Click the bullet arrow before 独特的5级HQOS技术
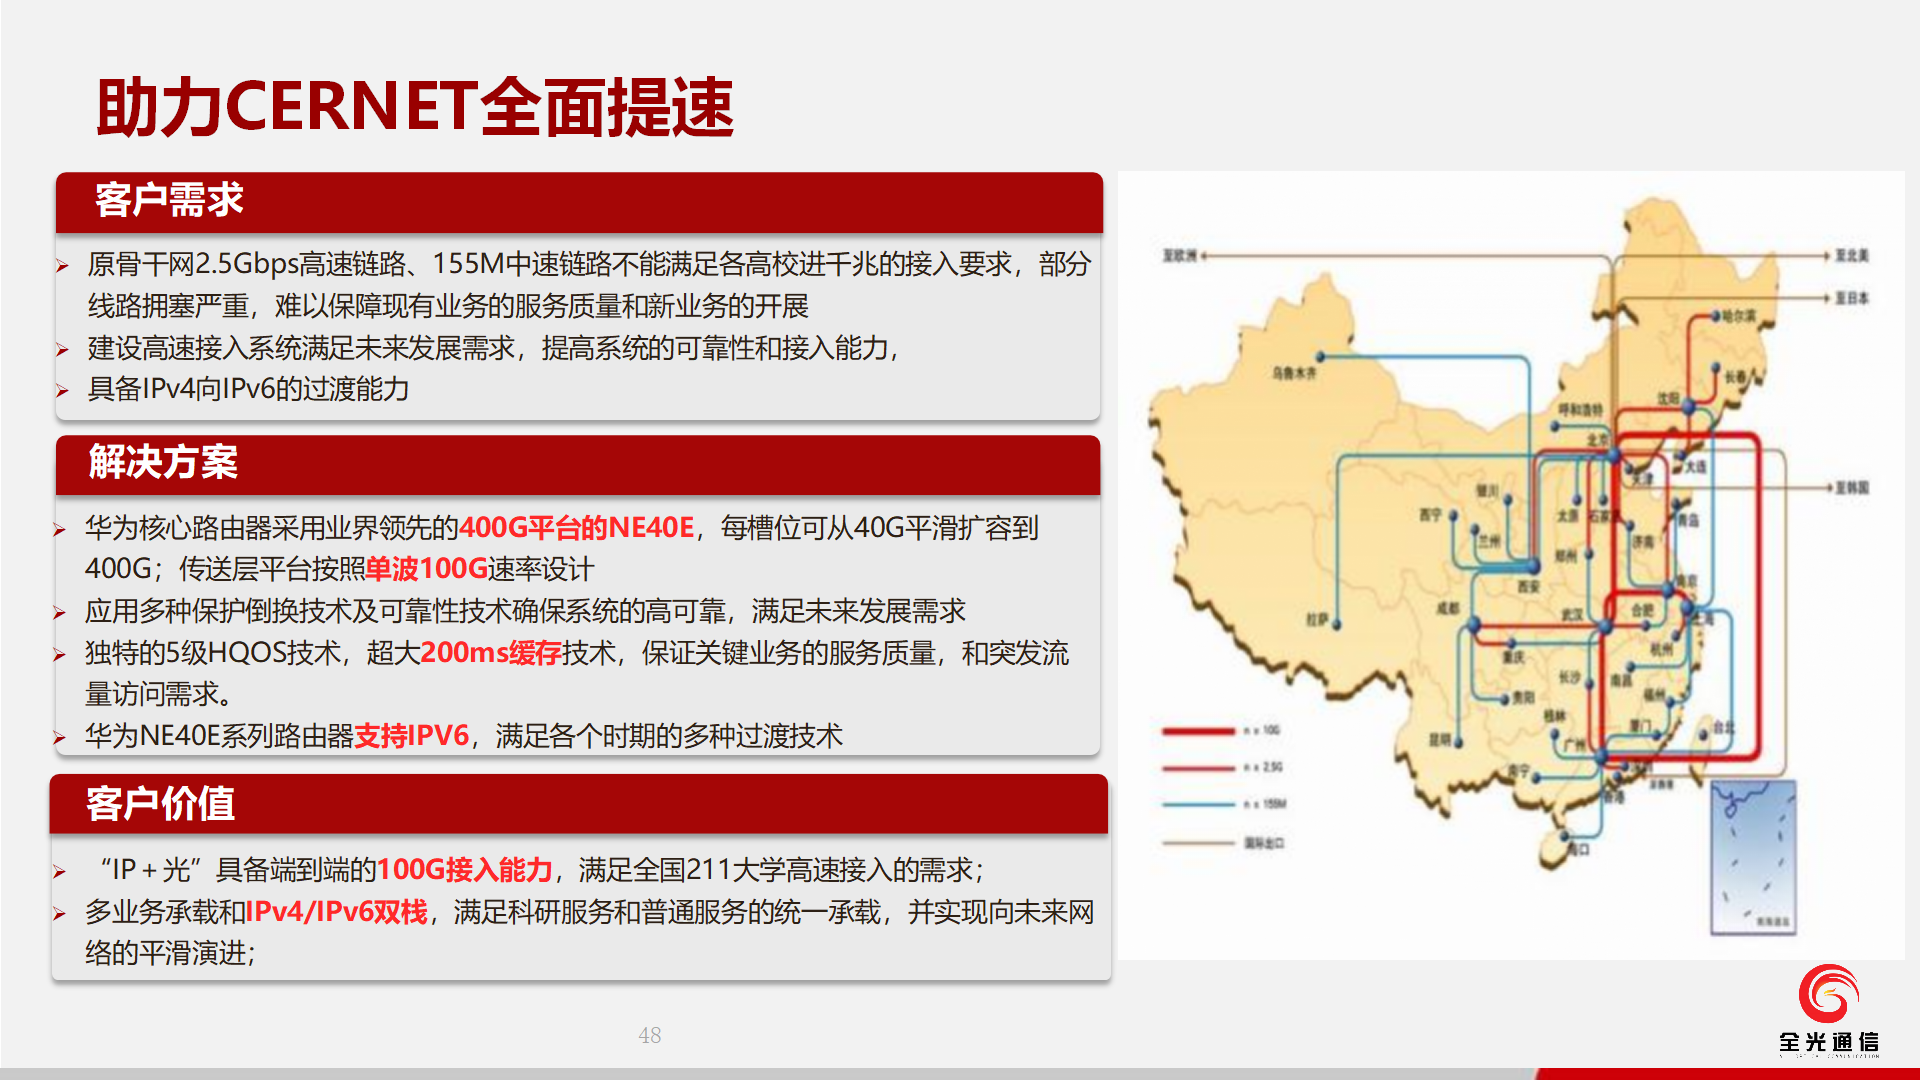Image resolution: width=1920 pixels, height=1080 pixels. (60, 655)
